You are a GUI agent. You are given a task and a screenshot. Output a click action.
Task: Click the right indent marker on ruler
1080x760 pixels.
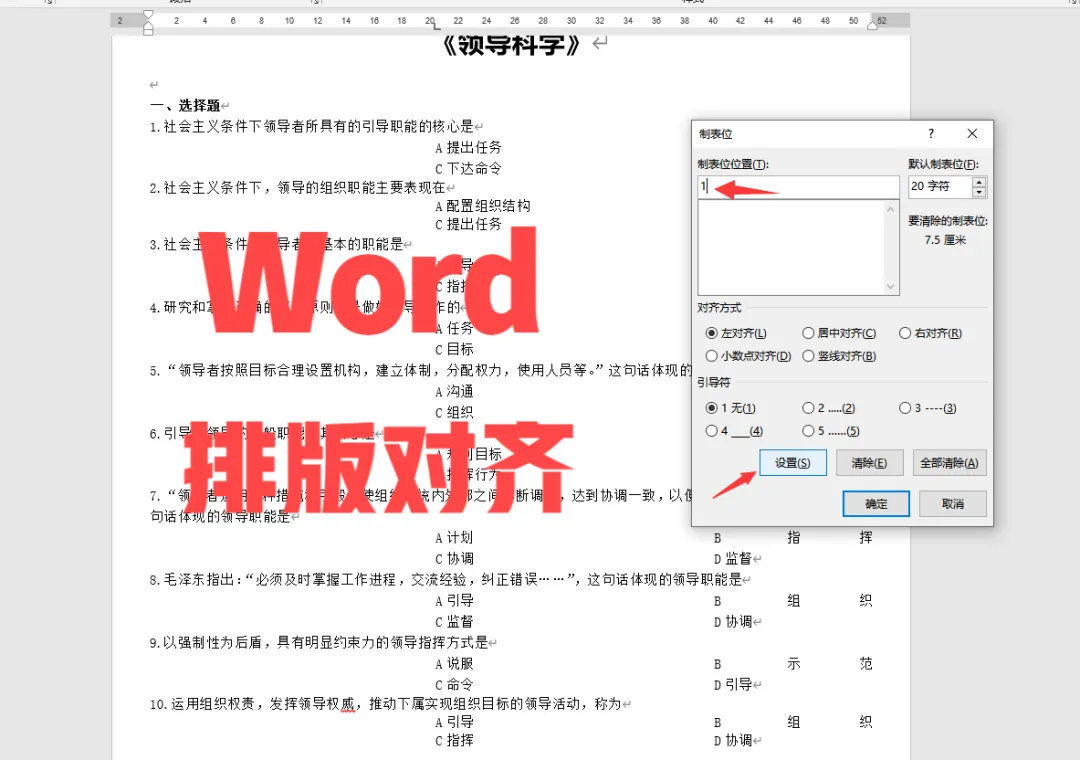tap(872, 25)
